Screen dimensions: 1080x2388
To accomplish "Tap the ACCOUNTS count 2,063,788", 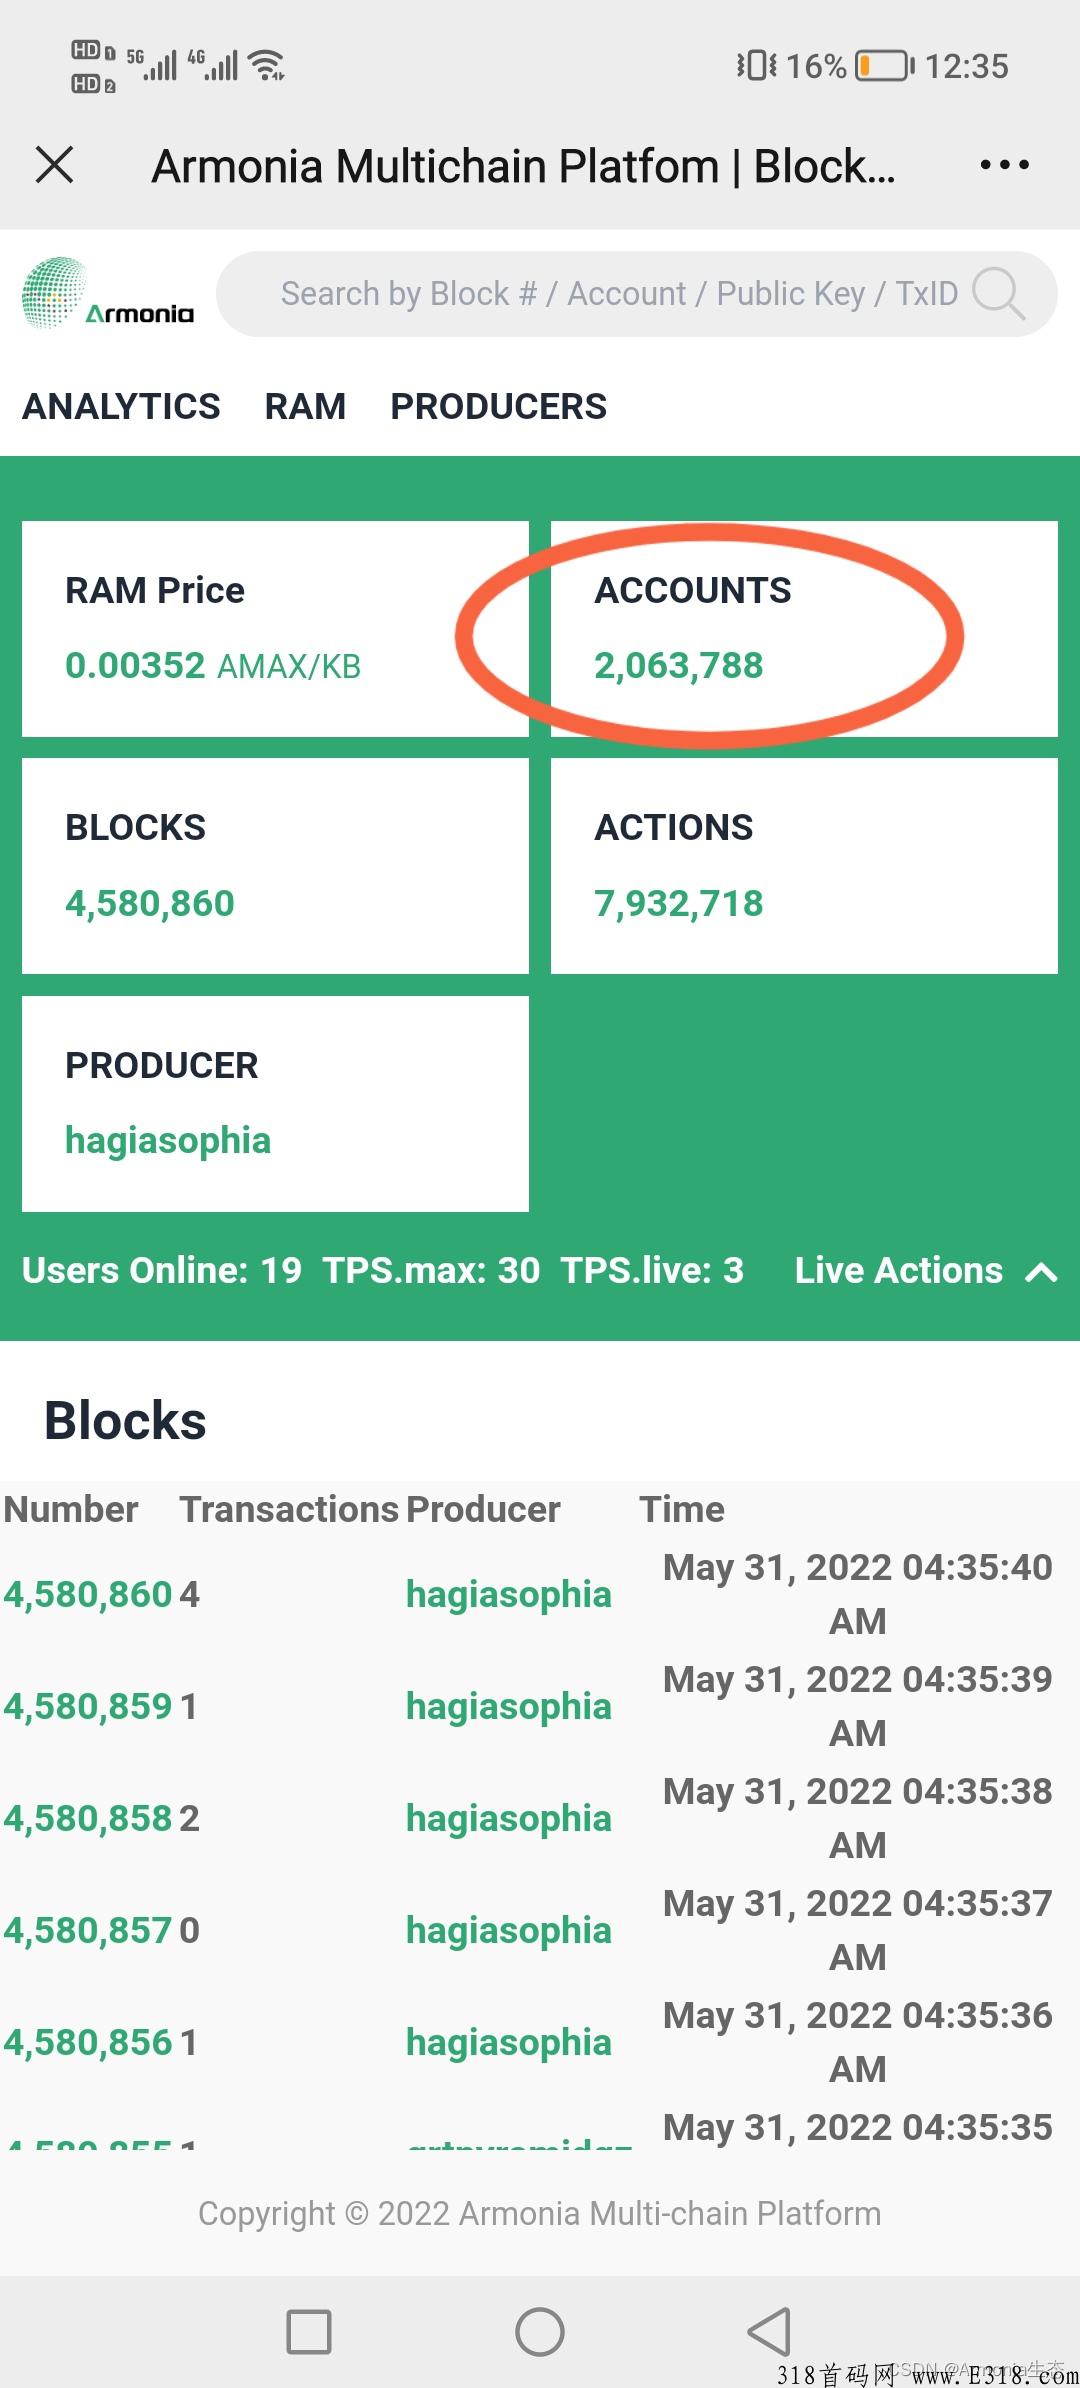I will tap(679, 665).
